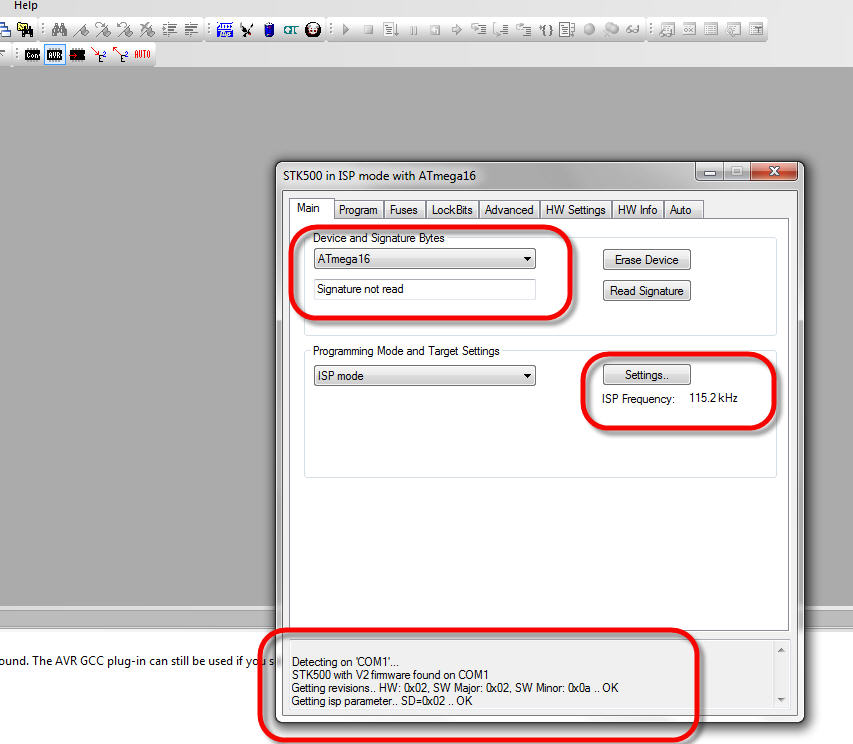The image size is (853, 744).
Task: Open the Watch window icon
Action: click(x=667, y=29)
